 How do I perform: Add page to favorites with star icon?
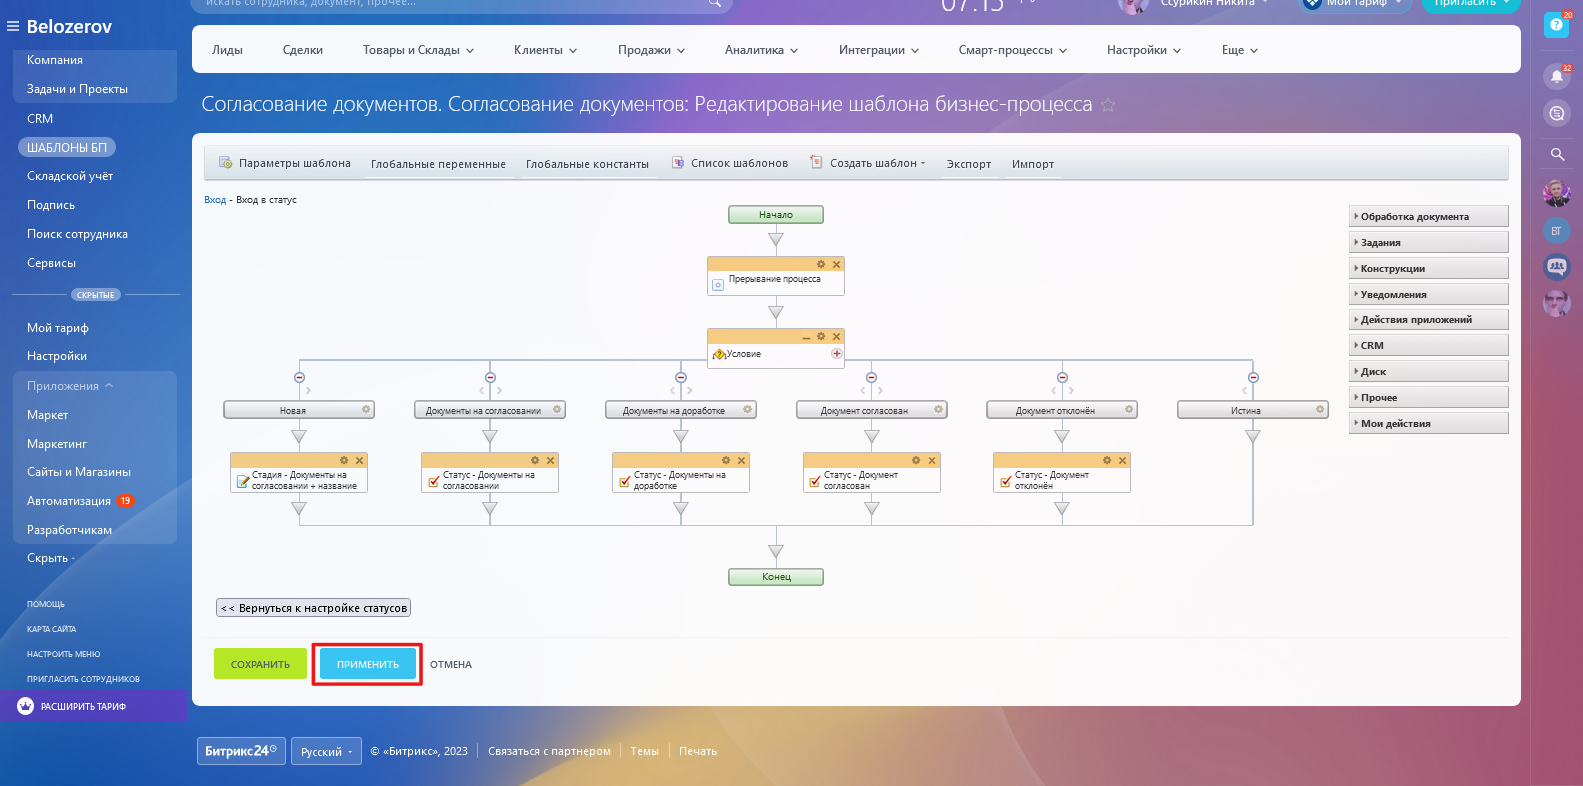pyautogui.click(x=1108, y=105)
